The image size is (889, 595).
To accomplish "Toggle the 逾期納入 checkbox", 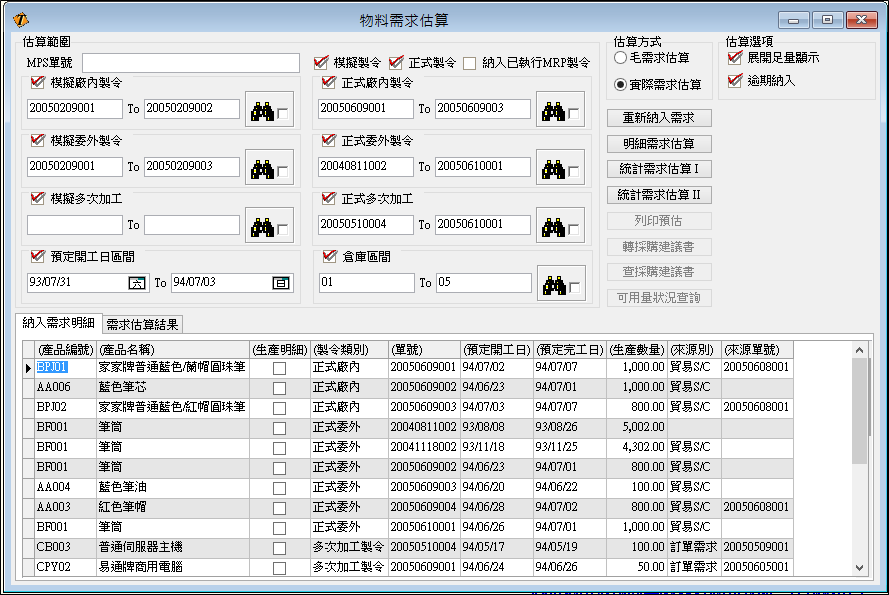I will [735, 81].
